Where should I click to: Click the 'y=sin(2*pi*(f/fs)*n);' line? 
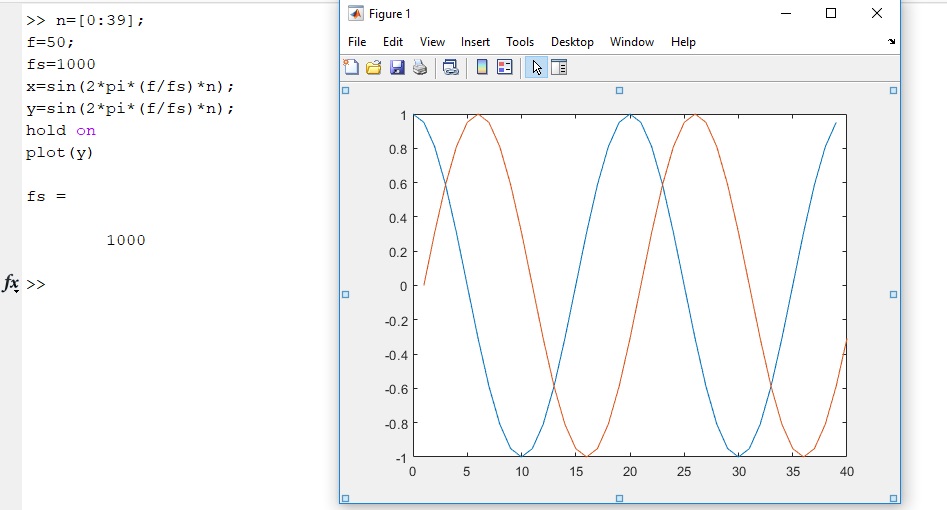click(130, 109)
